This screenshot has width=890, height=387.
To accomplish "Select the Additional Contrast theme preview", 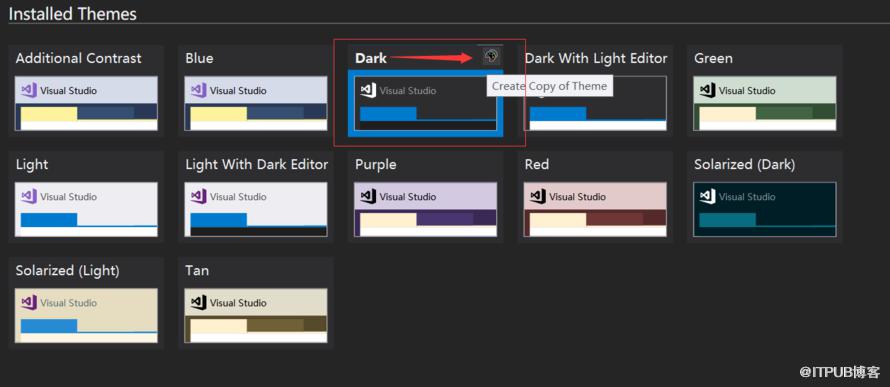I will point(86,103).
